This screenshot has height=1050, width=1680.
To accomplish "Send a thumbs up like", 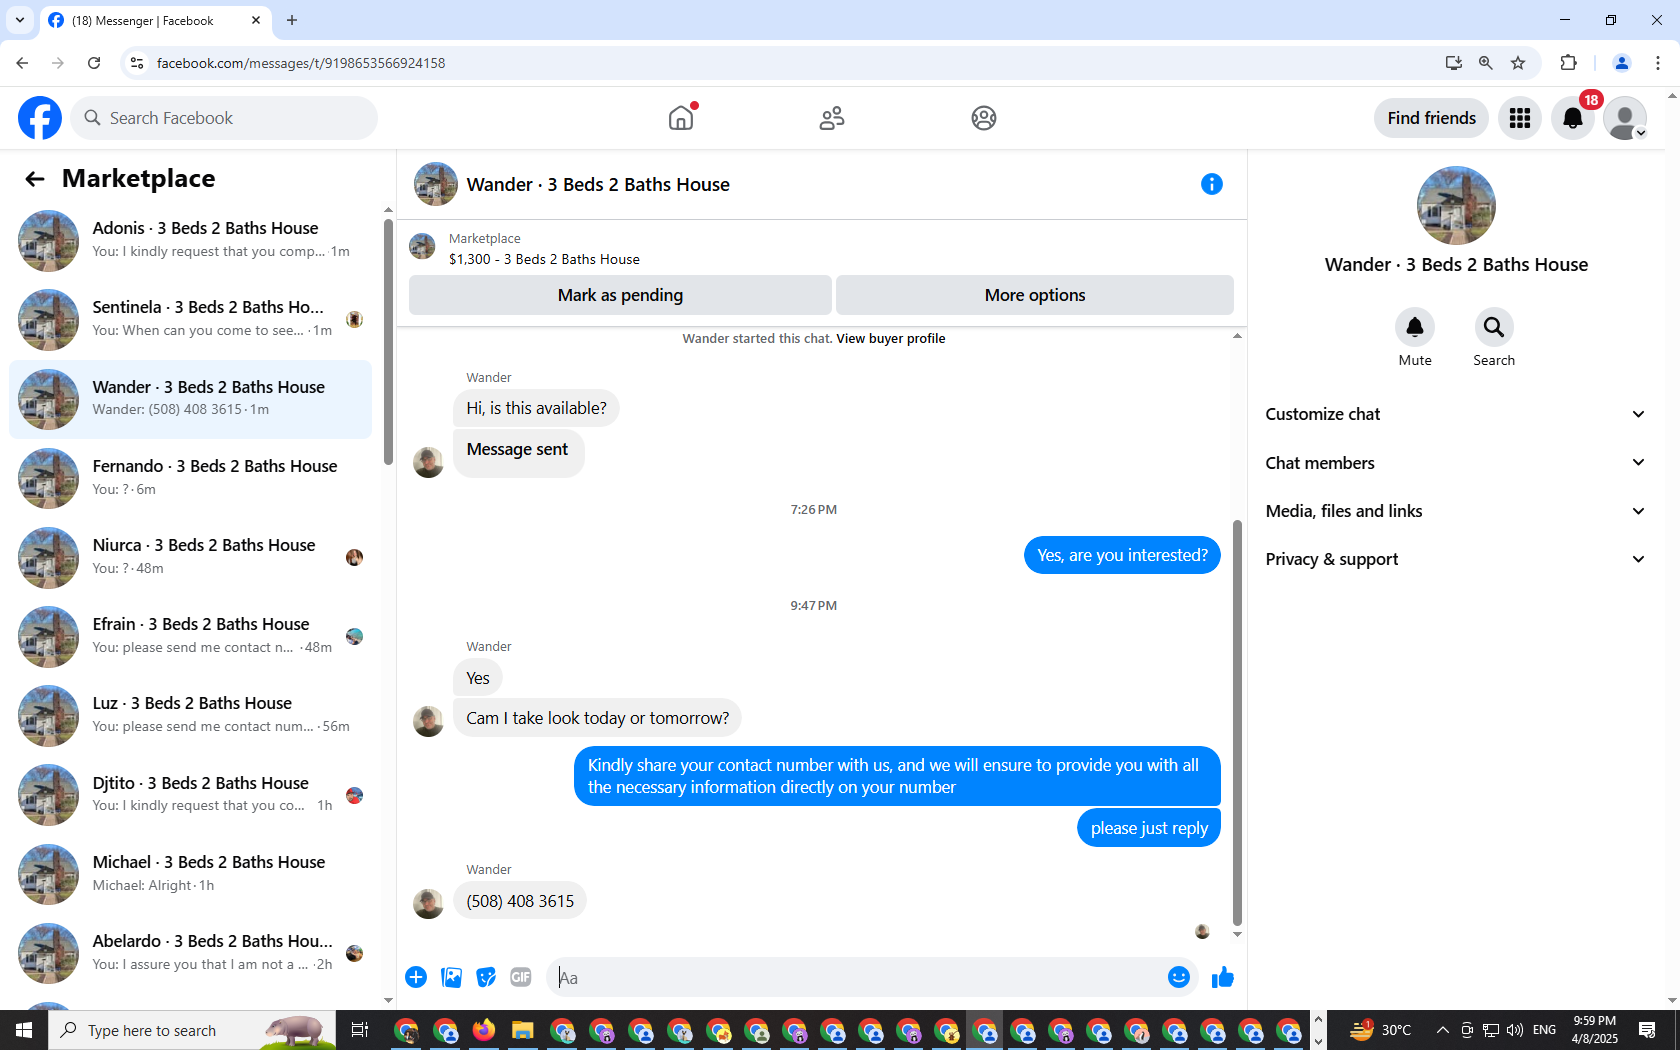I will [x=1223, y=977].
